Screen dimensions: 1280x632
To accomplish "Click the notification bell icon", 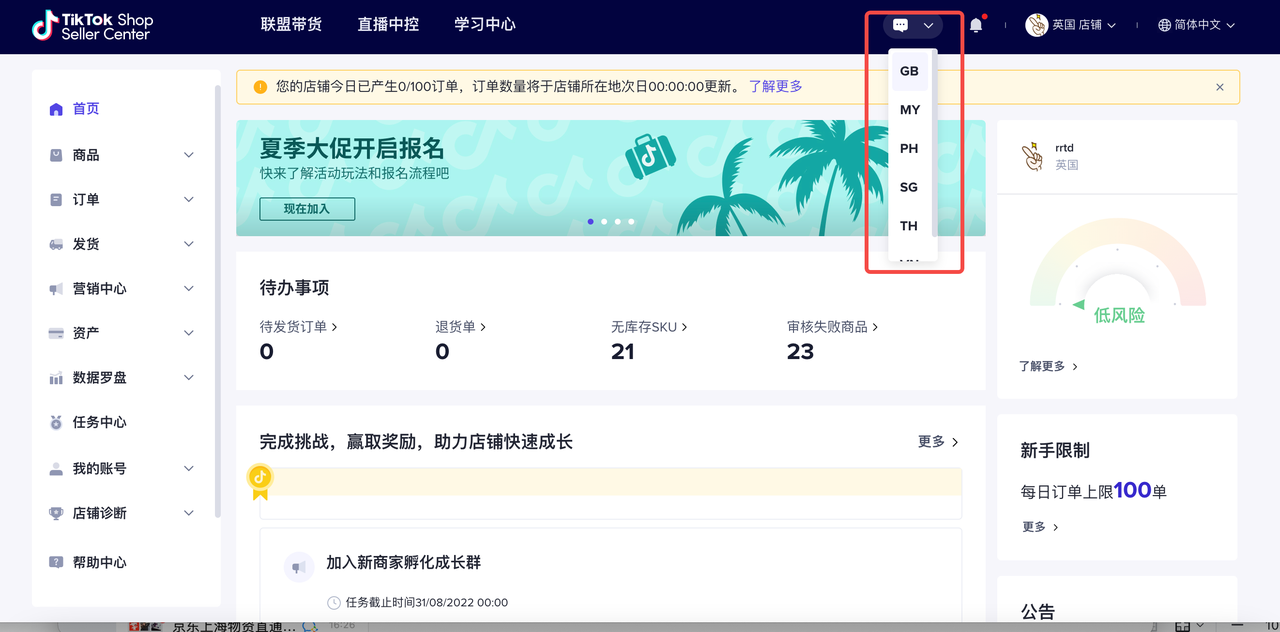I will point(976,25).
